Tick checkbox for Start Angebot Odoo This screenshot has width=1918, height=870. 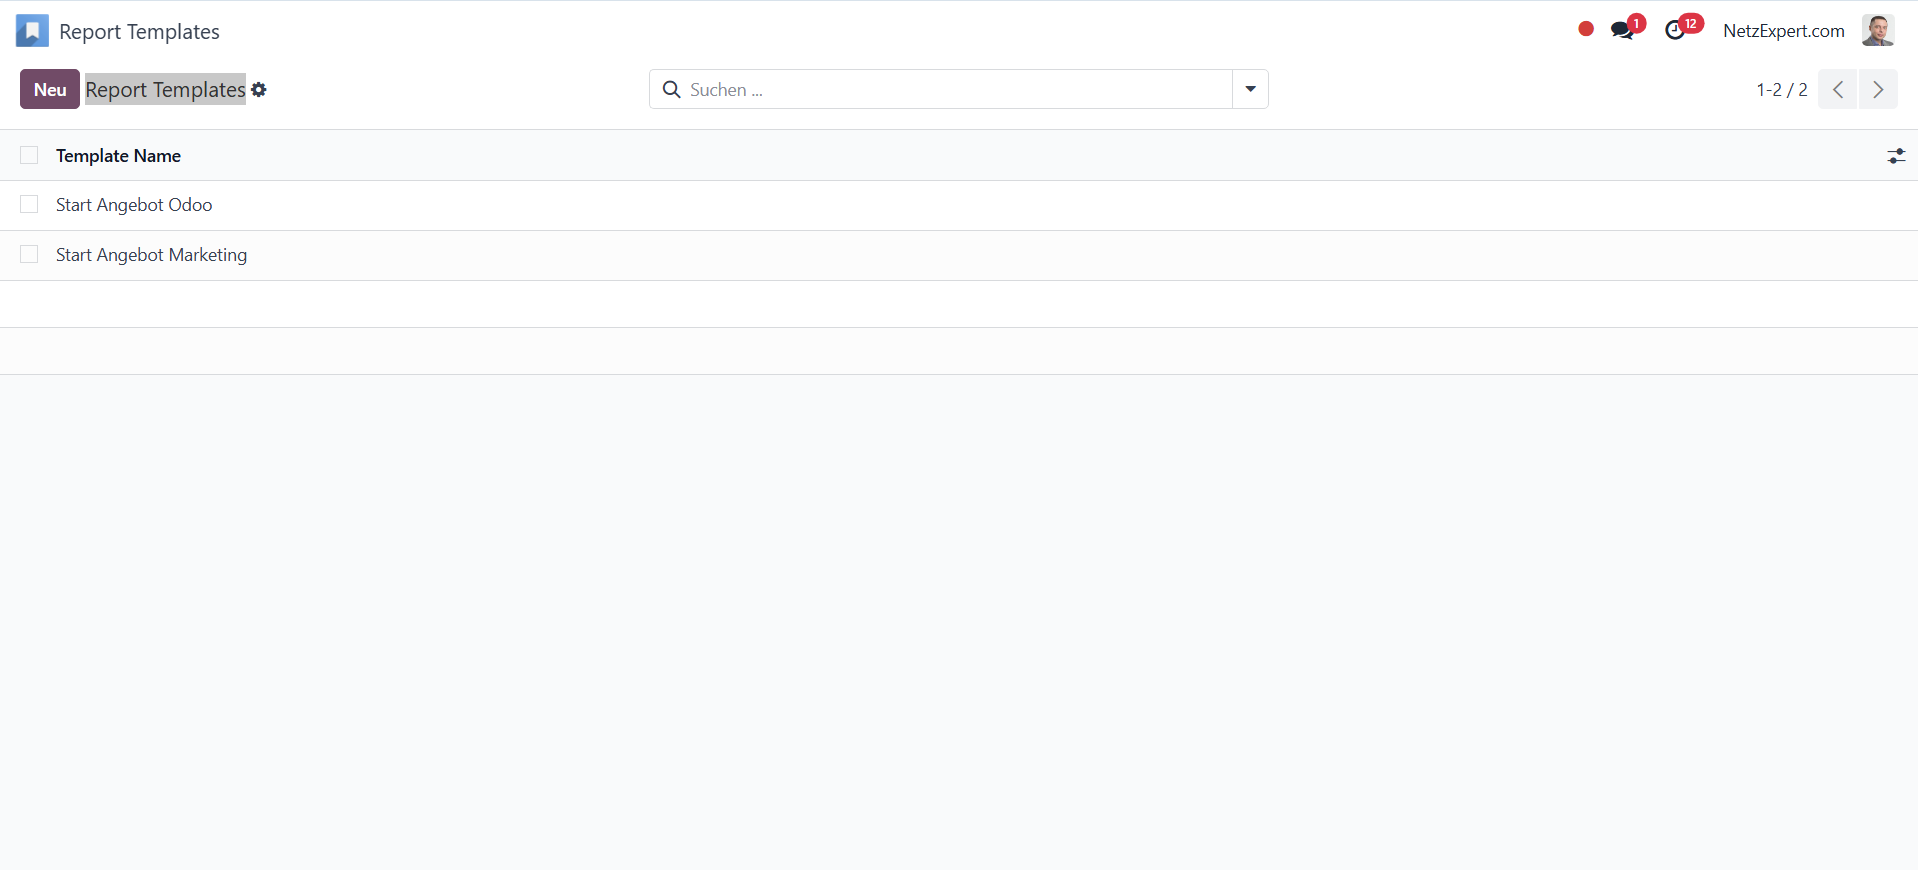point(29,205)
